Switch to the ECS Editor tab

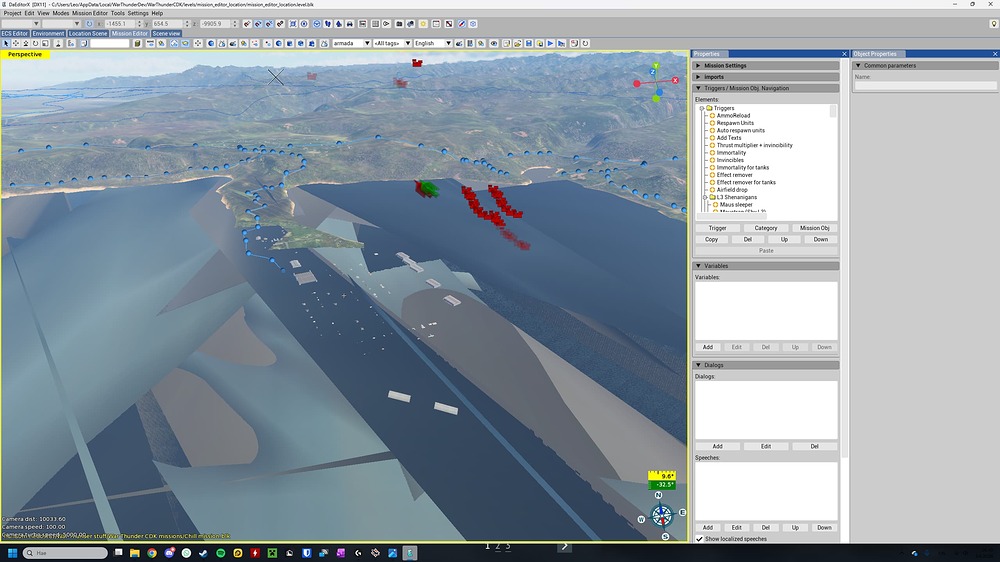coord(15,34)
